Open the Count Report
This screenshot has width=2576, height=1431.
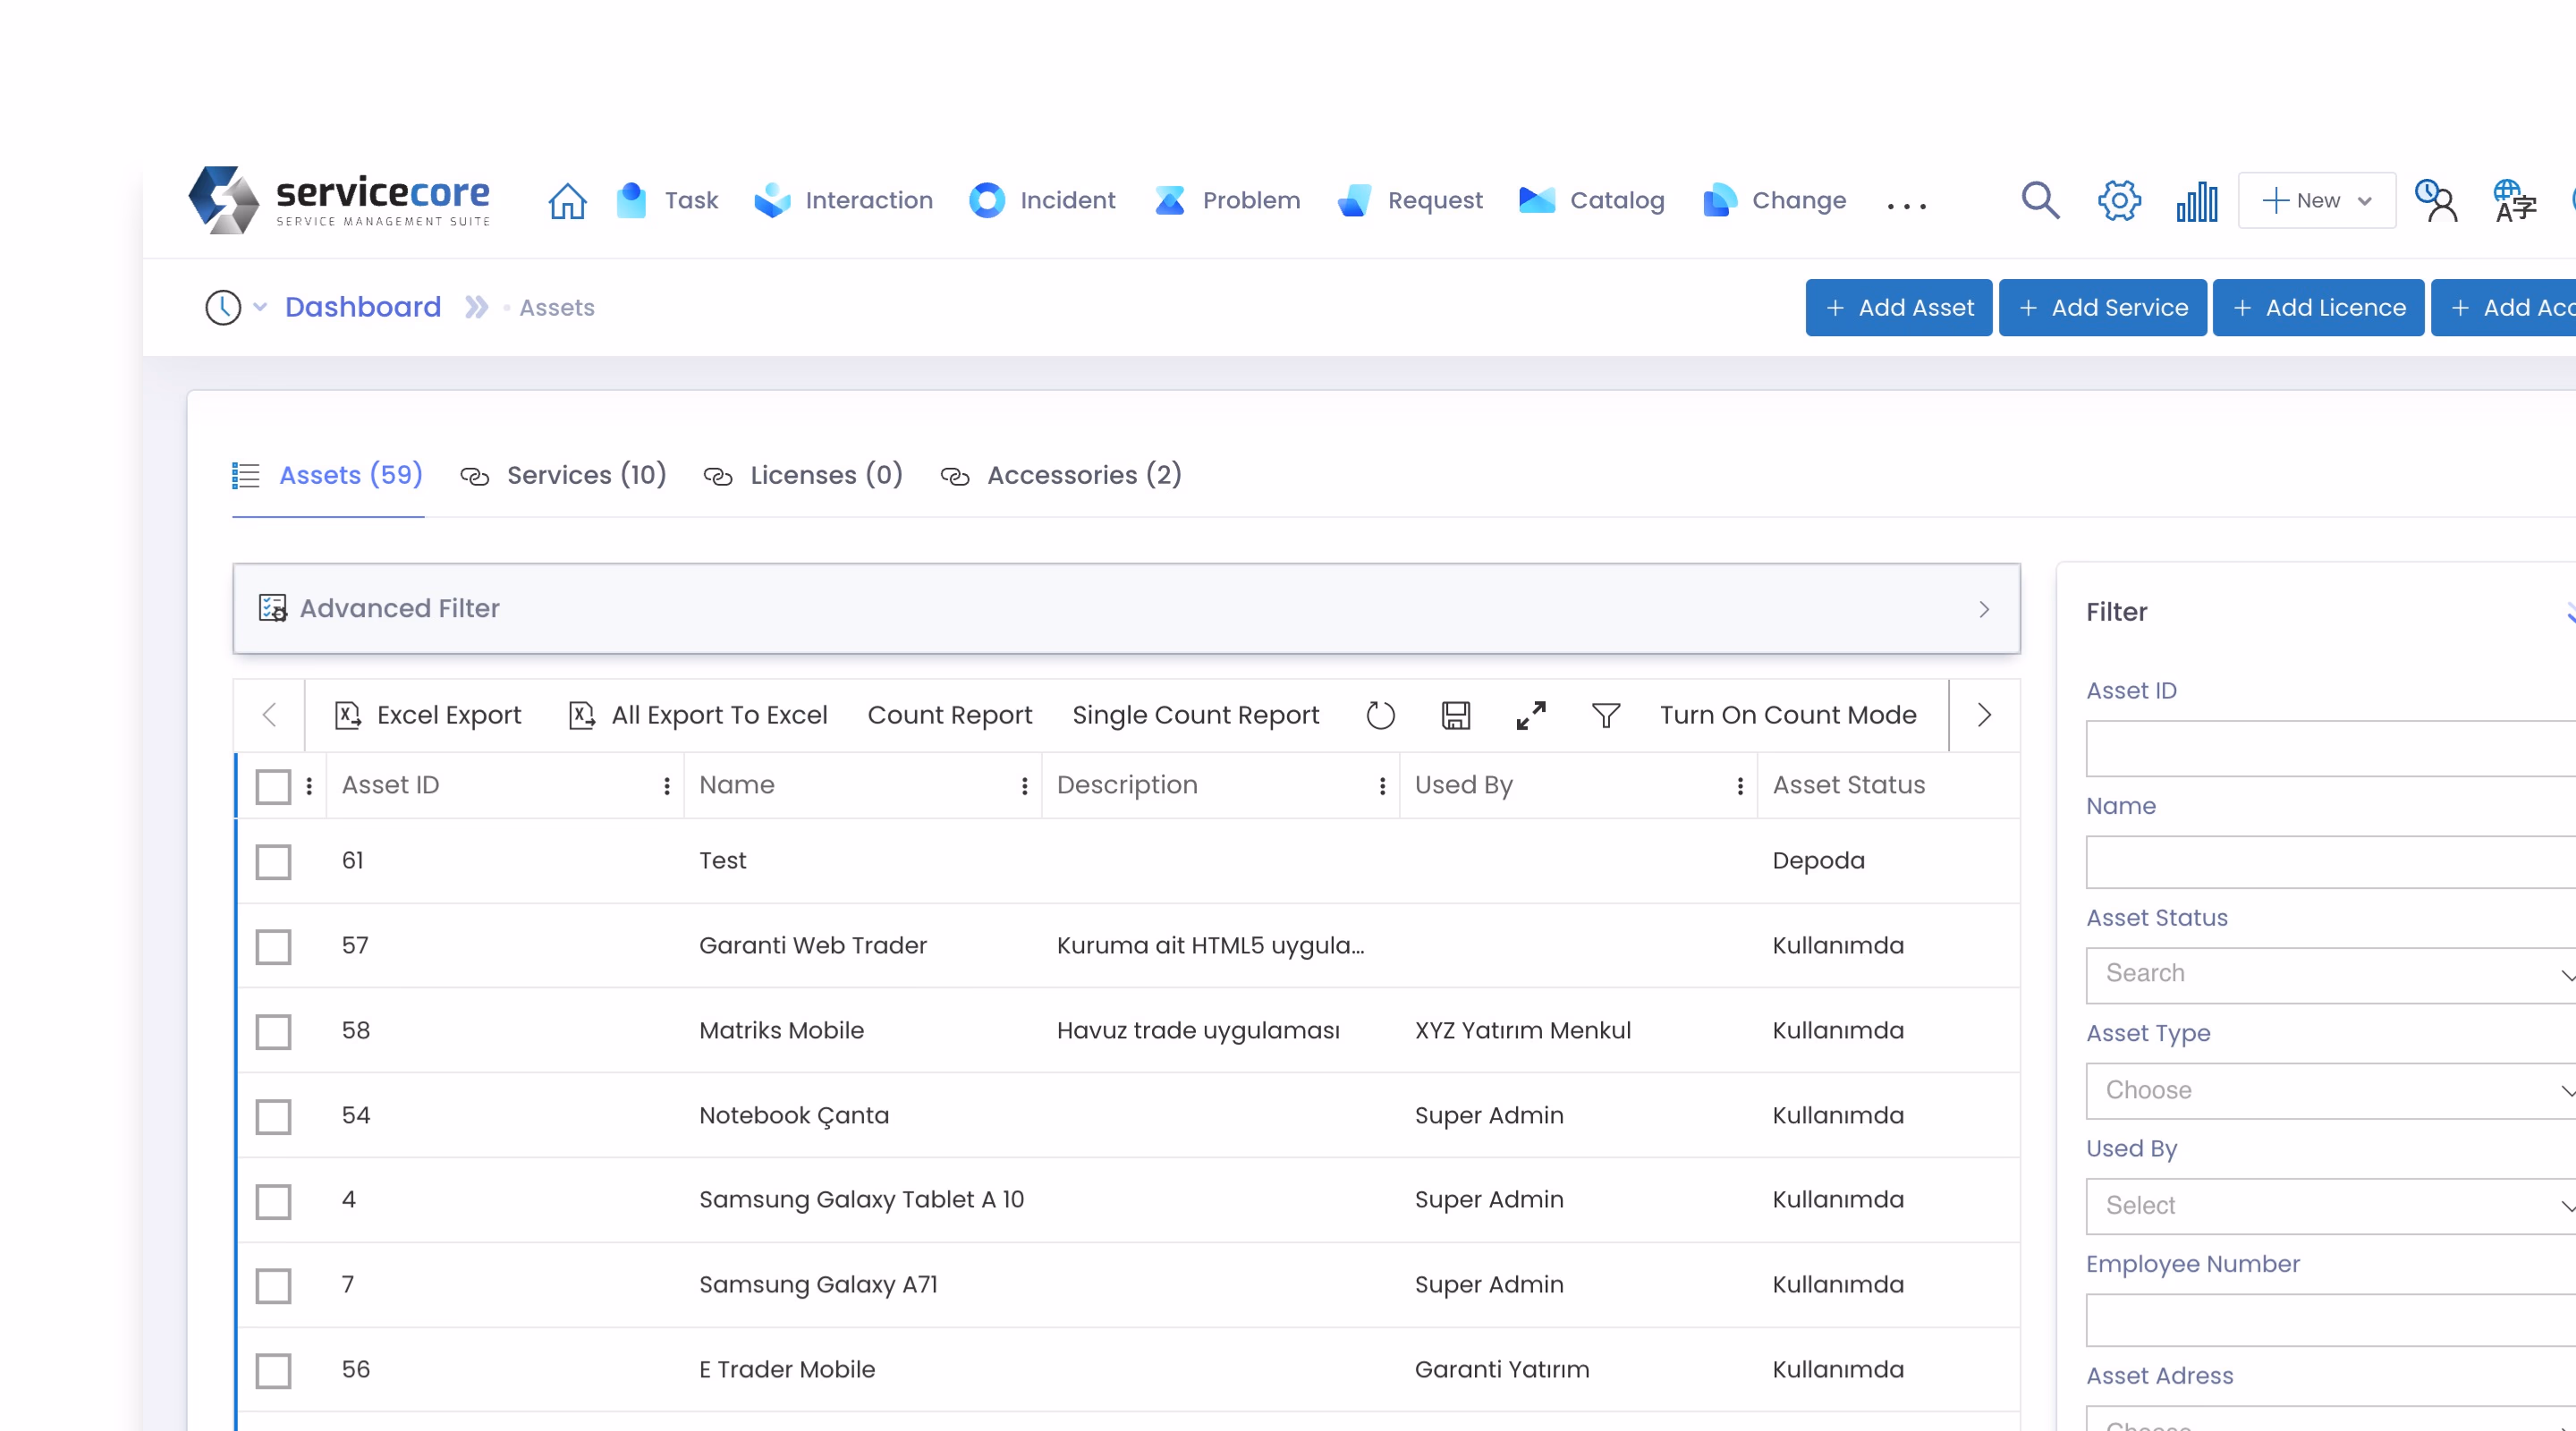coord(950,715)
